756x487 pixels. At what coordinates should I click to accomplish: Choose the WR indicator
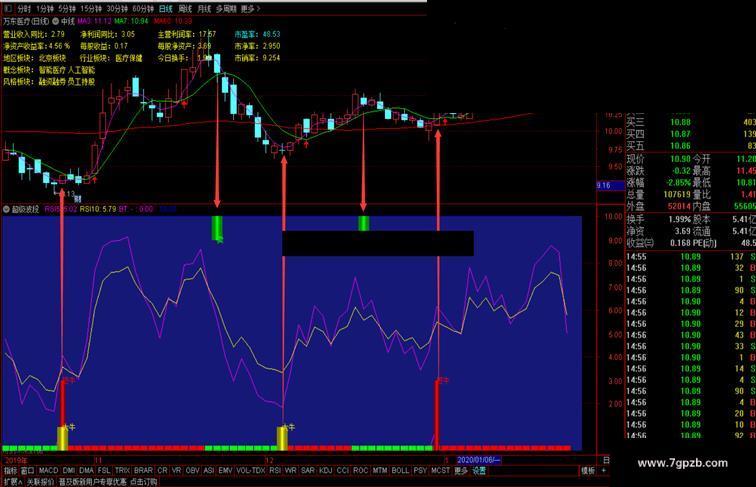pos(291,471)
